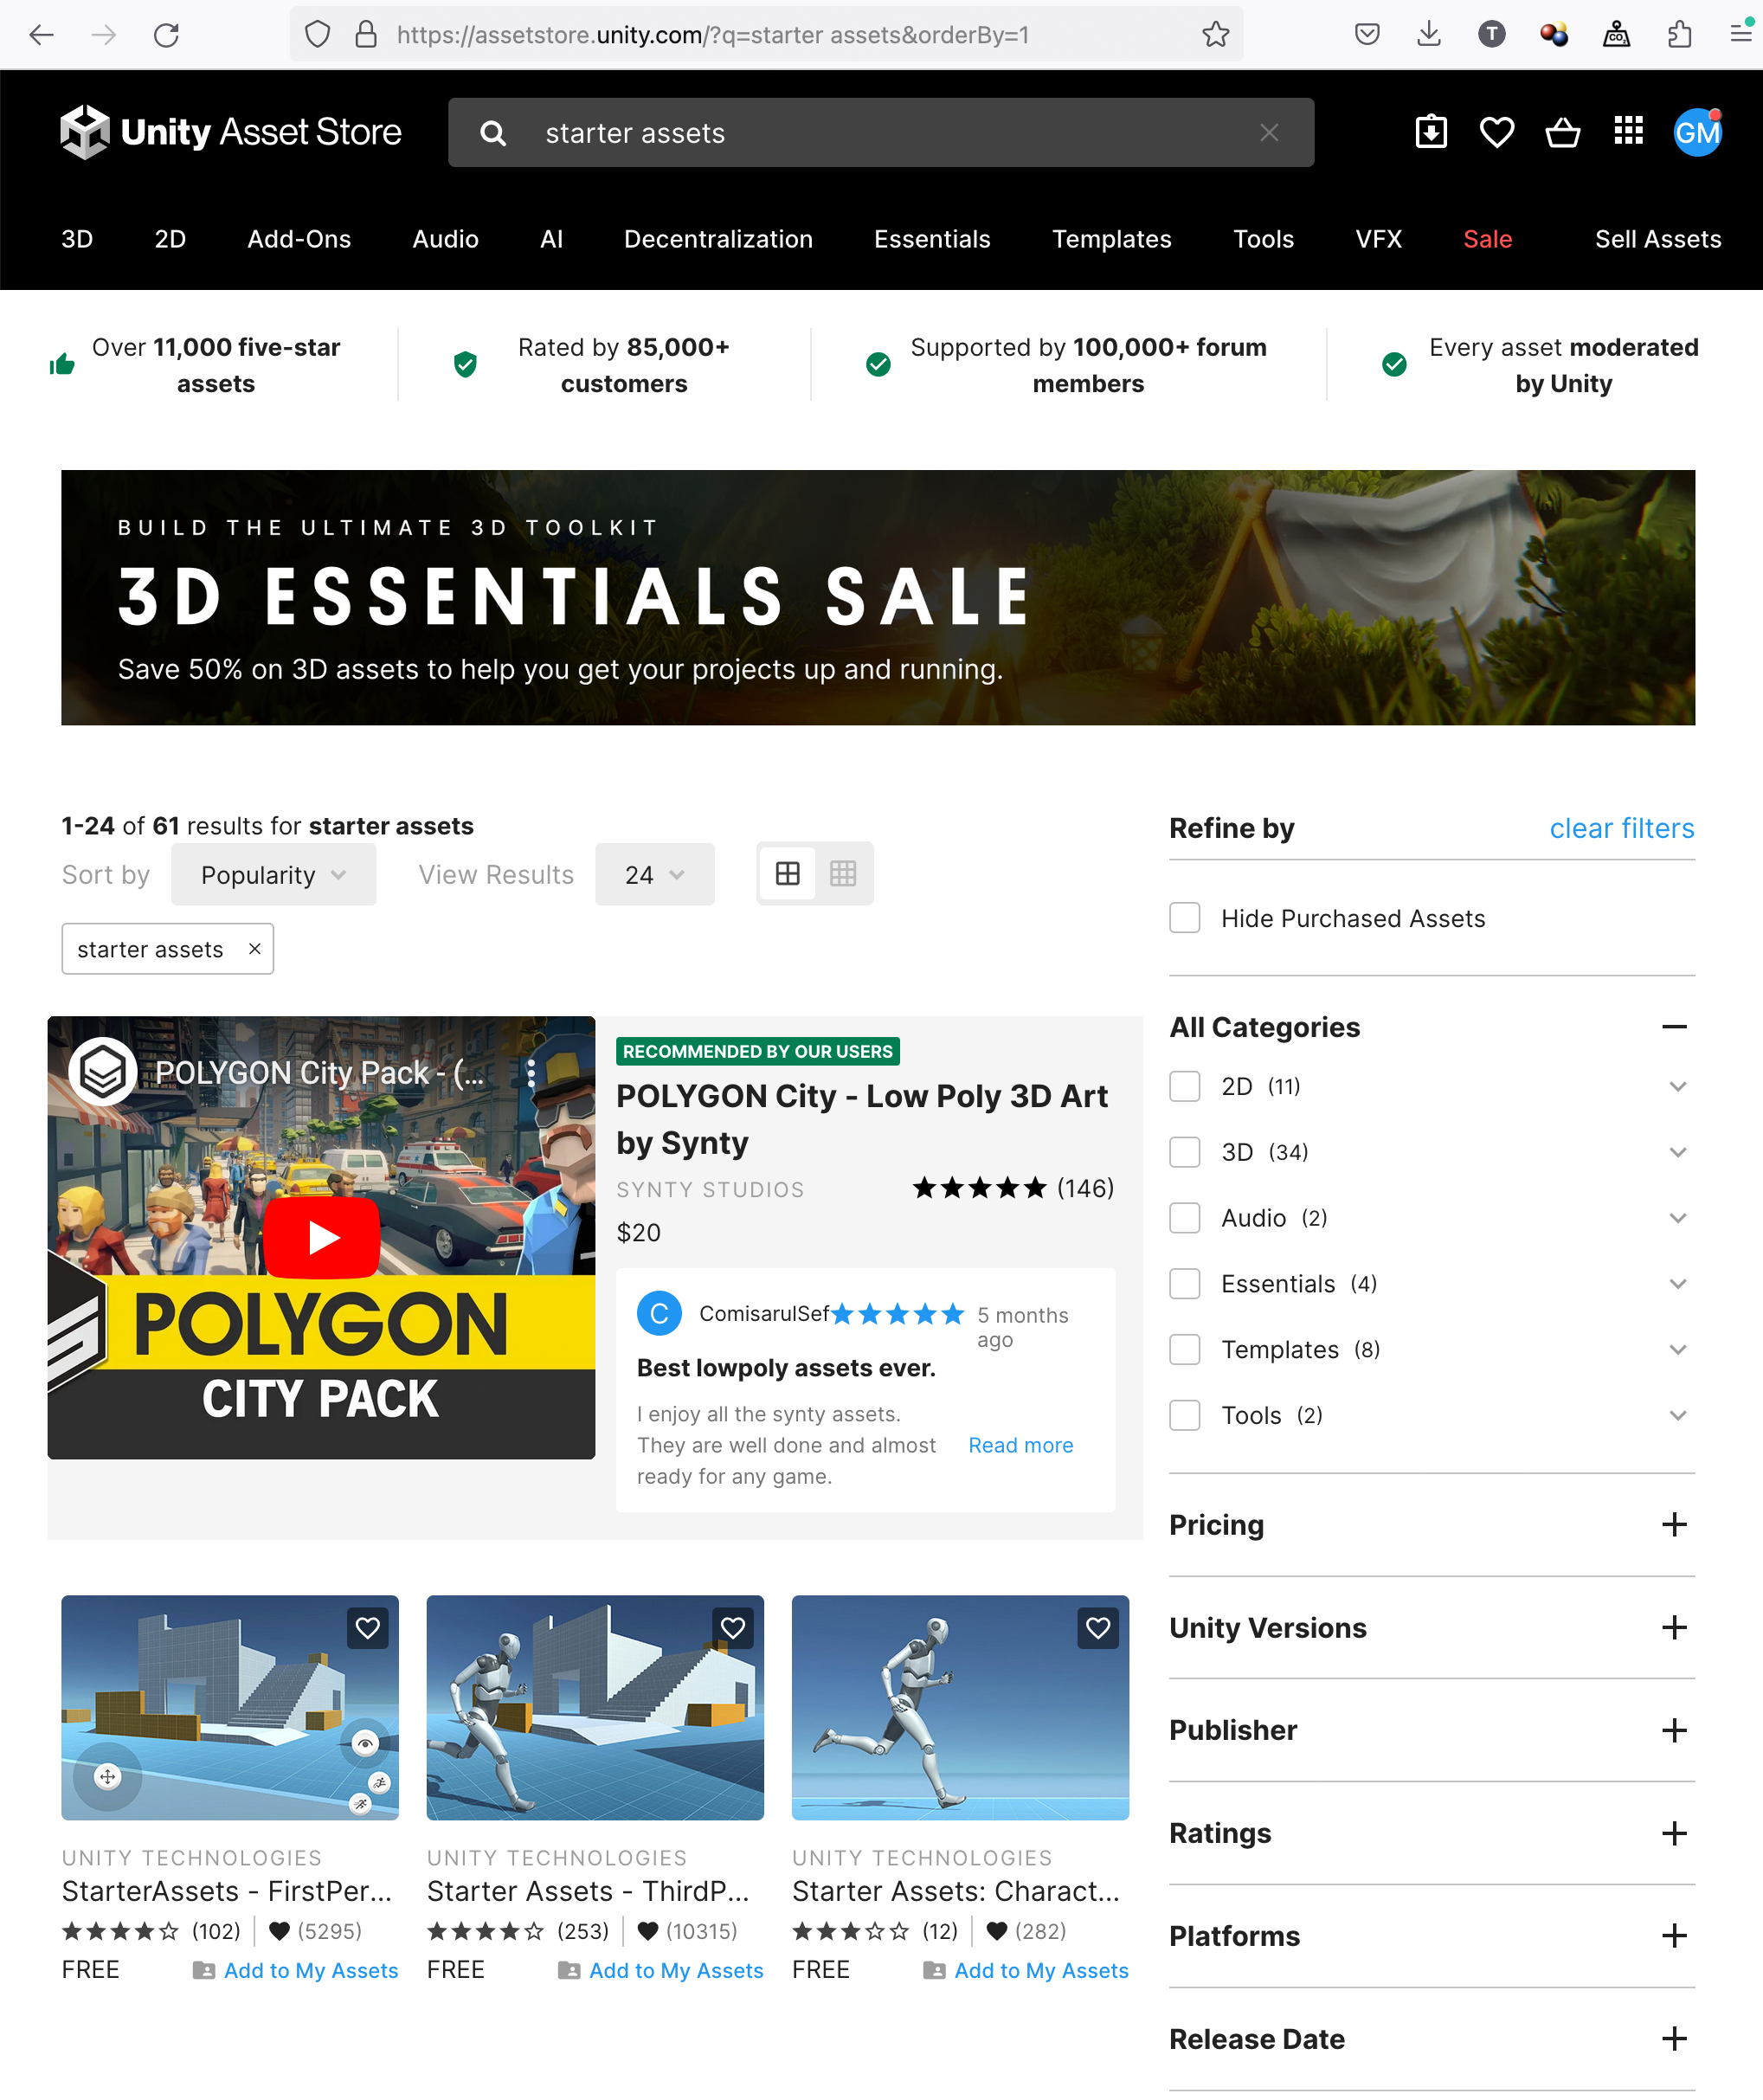Viewport: 1763px width, 2100px height.
Task: Open the Sale menu item
Action: [1487, 239]
